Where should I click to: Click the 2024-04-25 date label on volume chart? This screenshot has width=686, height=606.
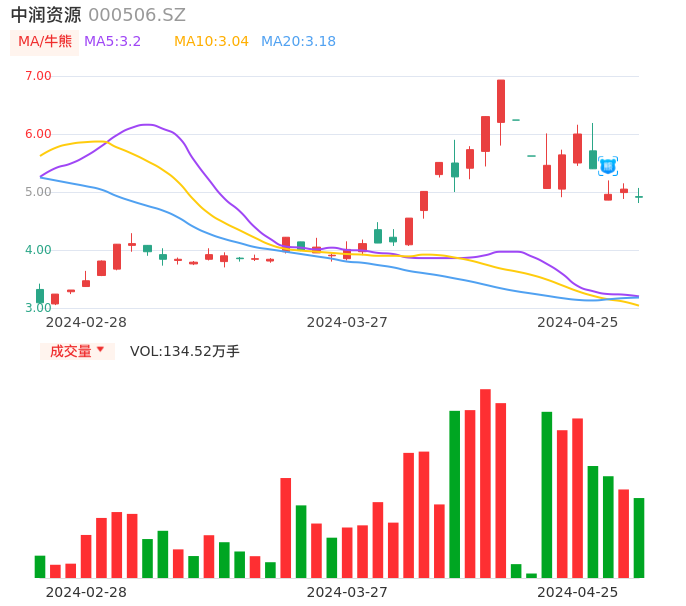(x=577, y=592)
